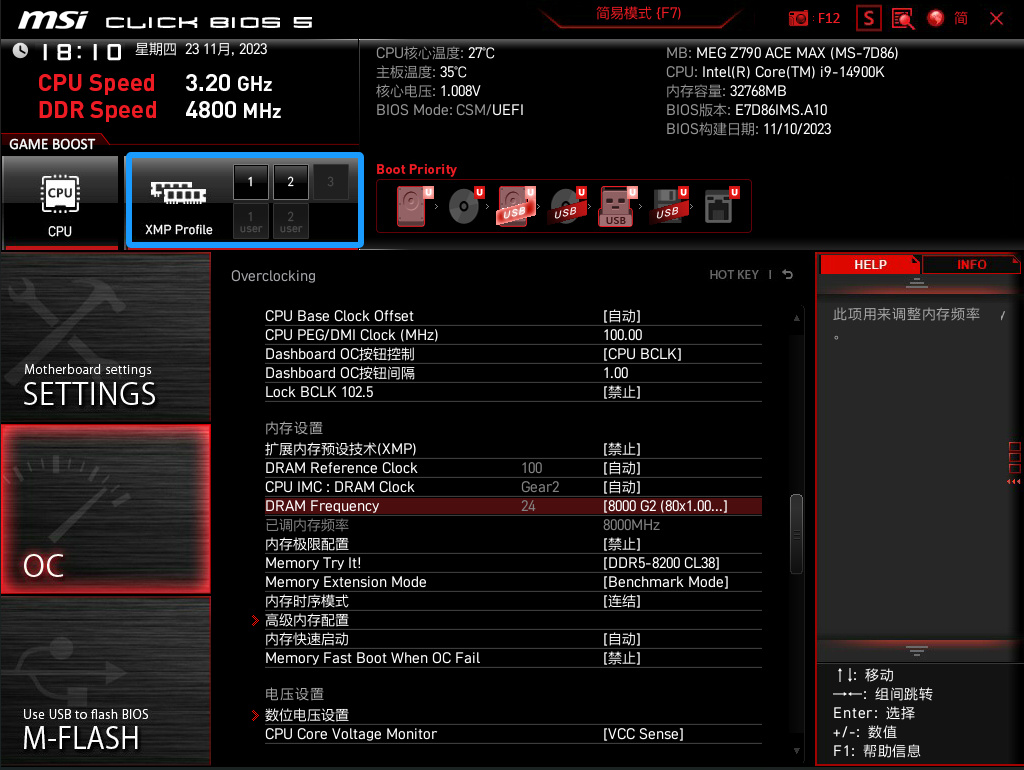1024x770 pixels.
Task: Open Memory Extension Mode Benchmark dropdown
Action: 666,582
